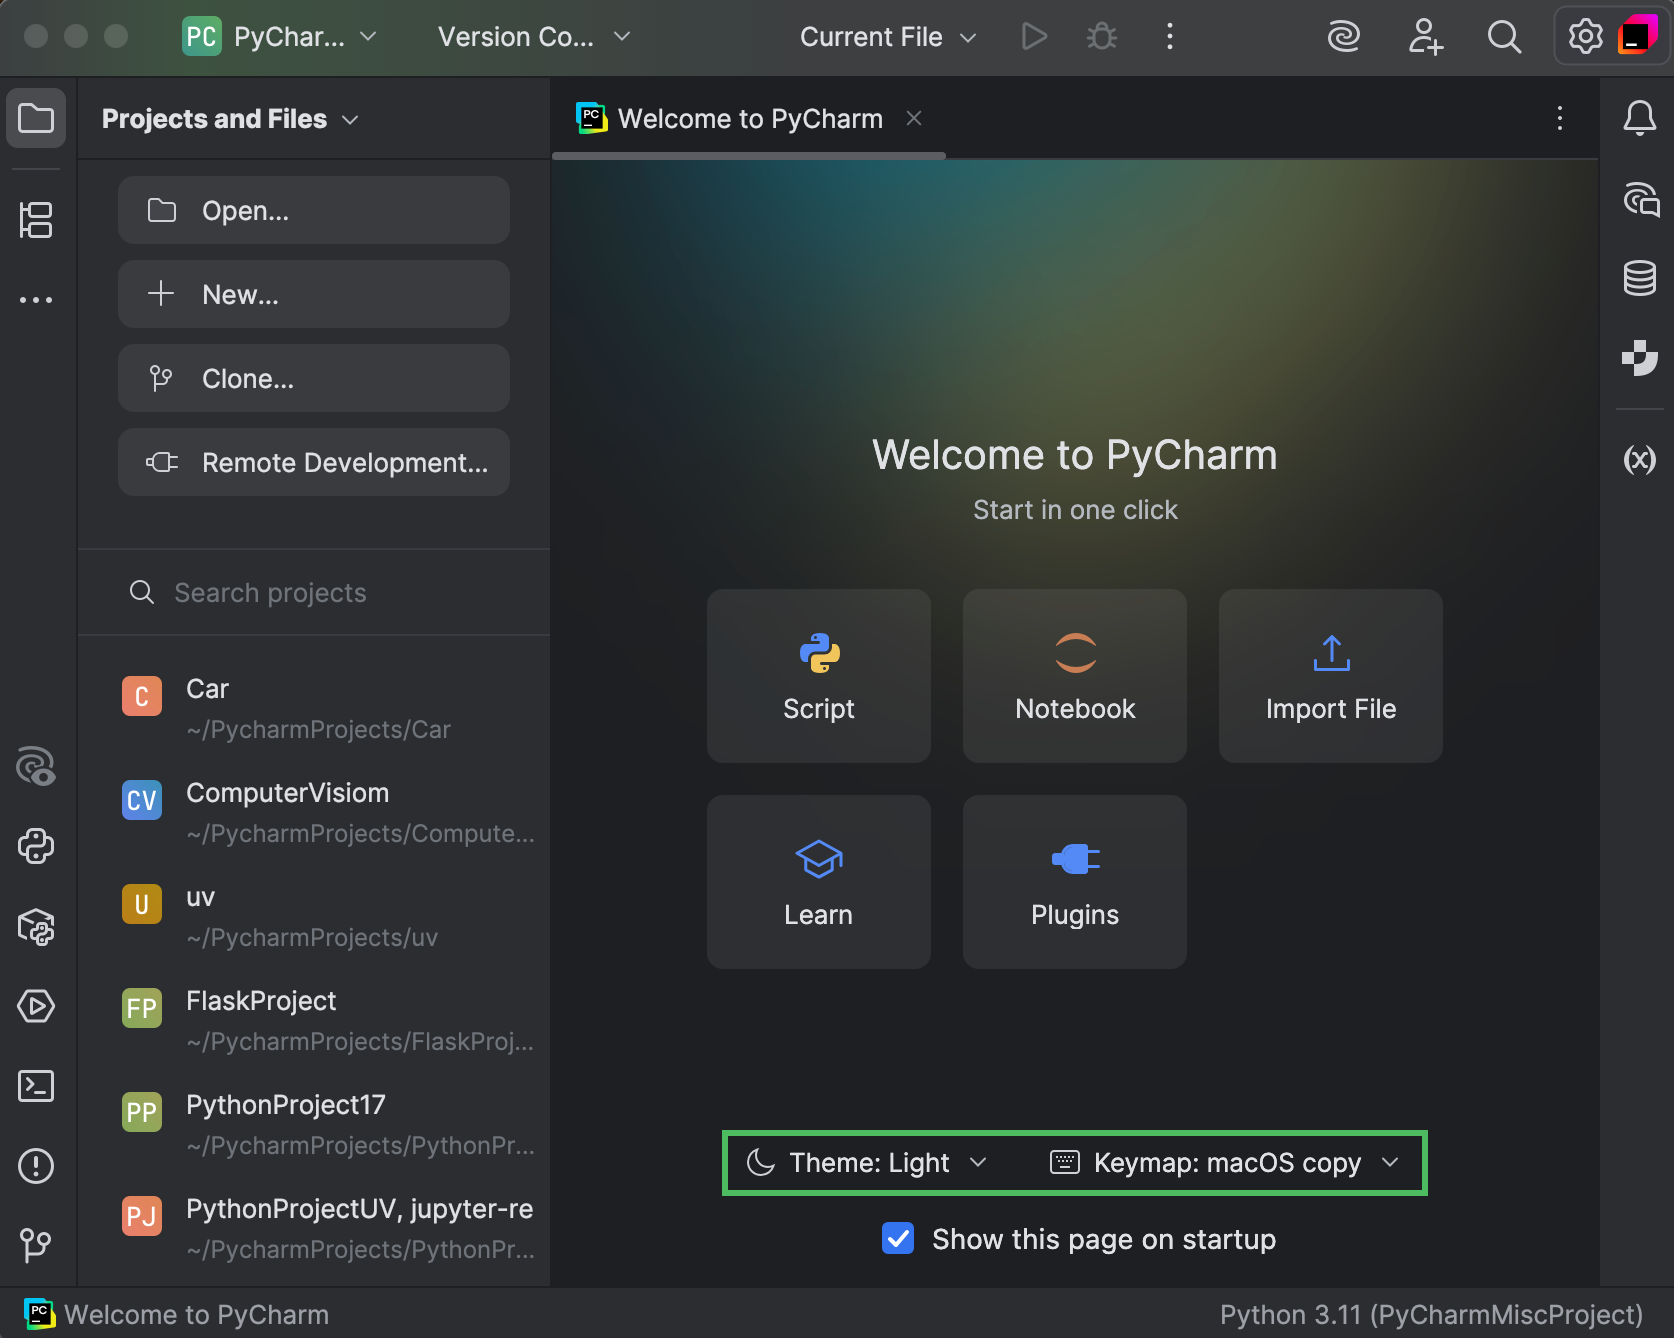The height and width of the screenshot is (1338, 1674).
Task: Open the Project tool window icon
Action: point(36,117)
